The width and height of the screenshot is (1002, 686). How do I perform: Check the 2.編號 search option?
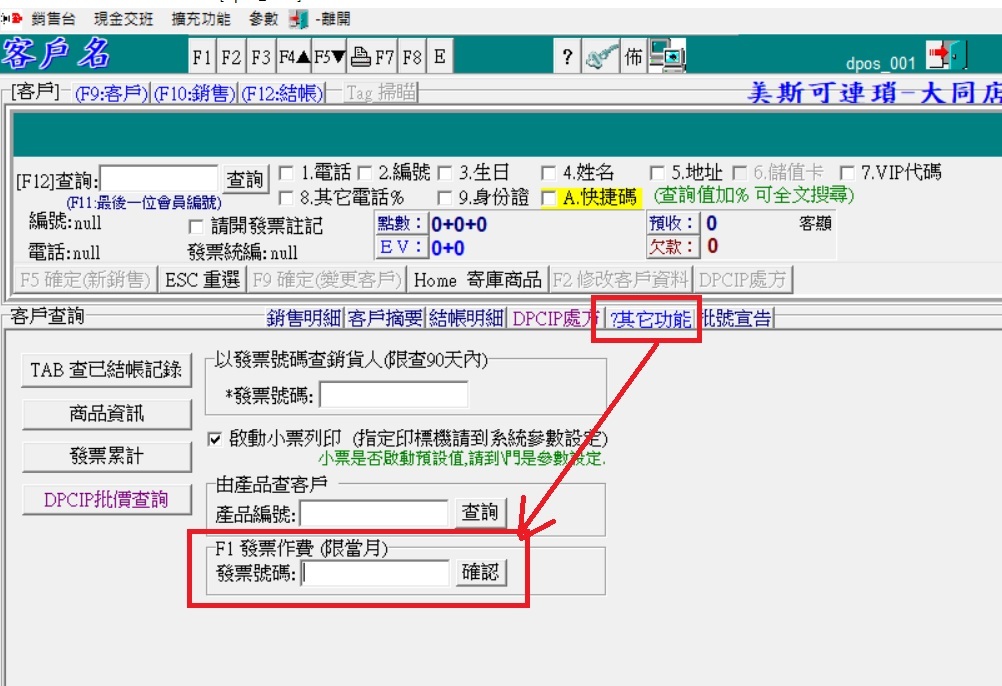click(x=365, y=172)
